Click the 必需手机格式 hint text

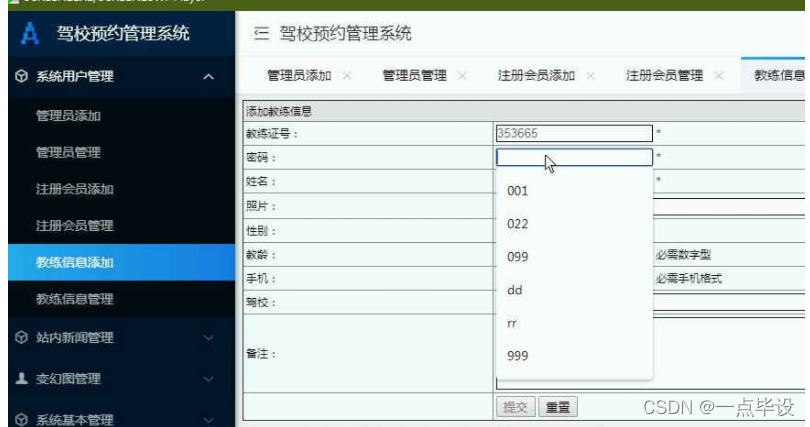[x=689, y=279]
